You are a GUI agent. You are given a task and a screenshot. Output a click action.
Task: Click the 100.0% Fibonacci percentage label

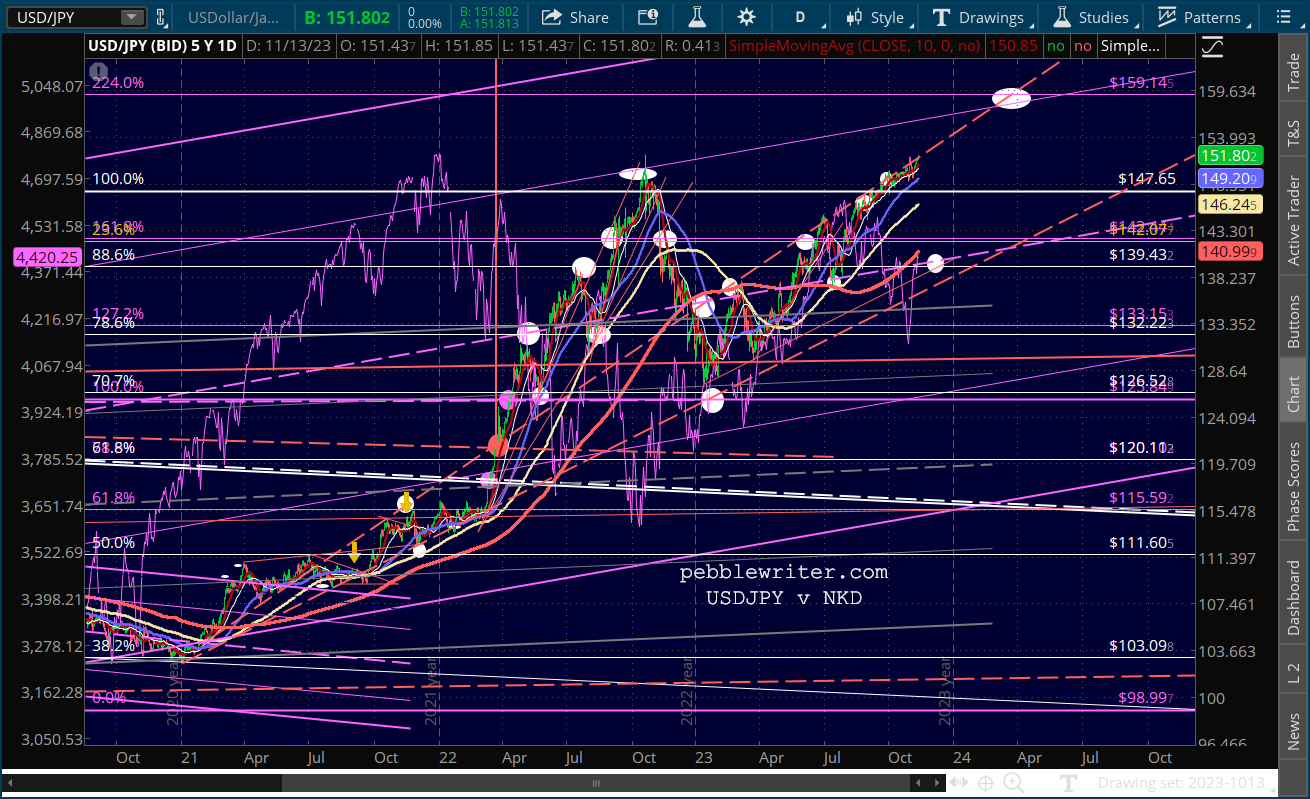[118, 179]
